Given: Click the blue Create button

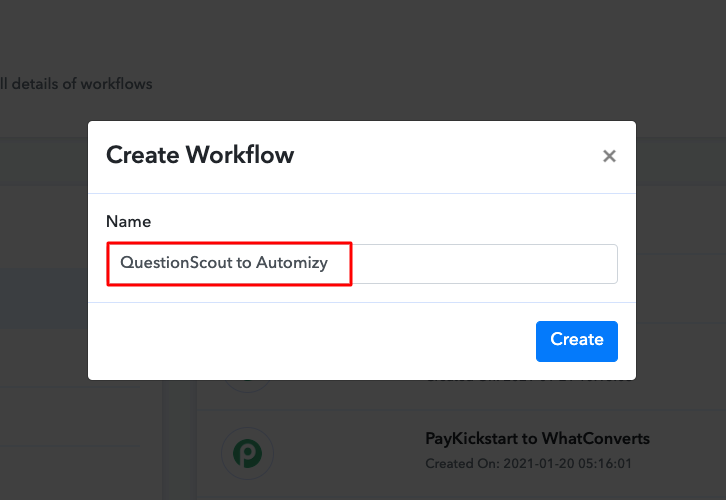Looking at the screenshot, I should click(x=576, y=341).
